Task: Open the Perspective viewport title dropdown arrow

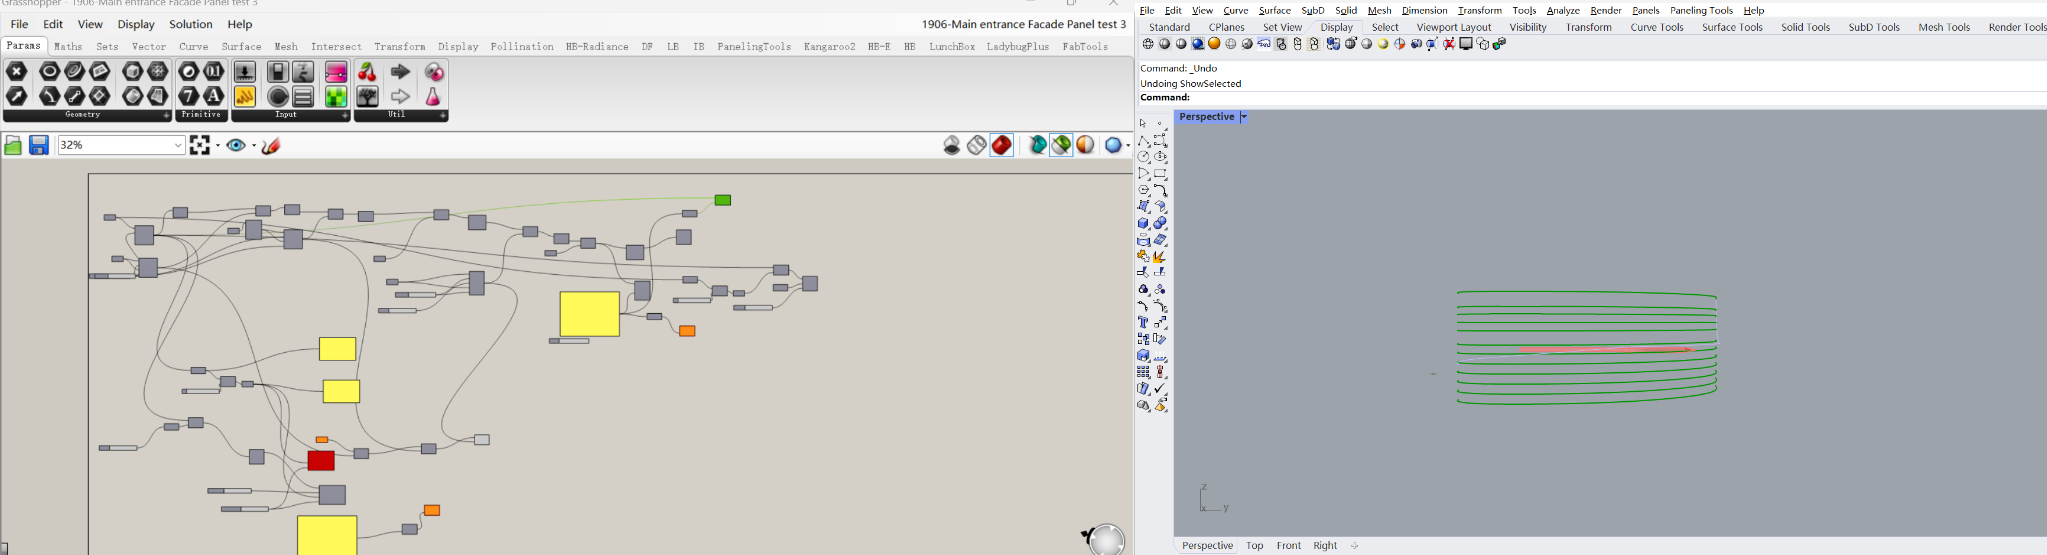Action: coord(1244,117)
